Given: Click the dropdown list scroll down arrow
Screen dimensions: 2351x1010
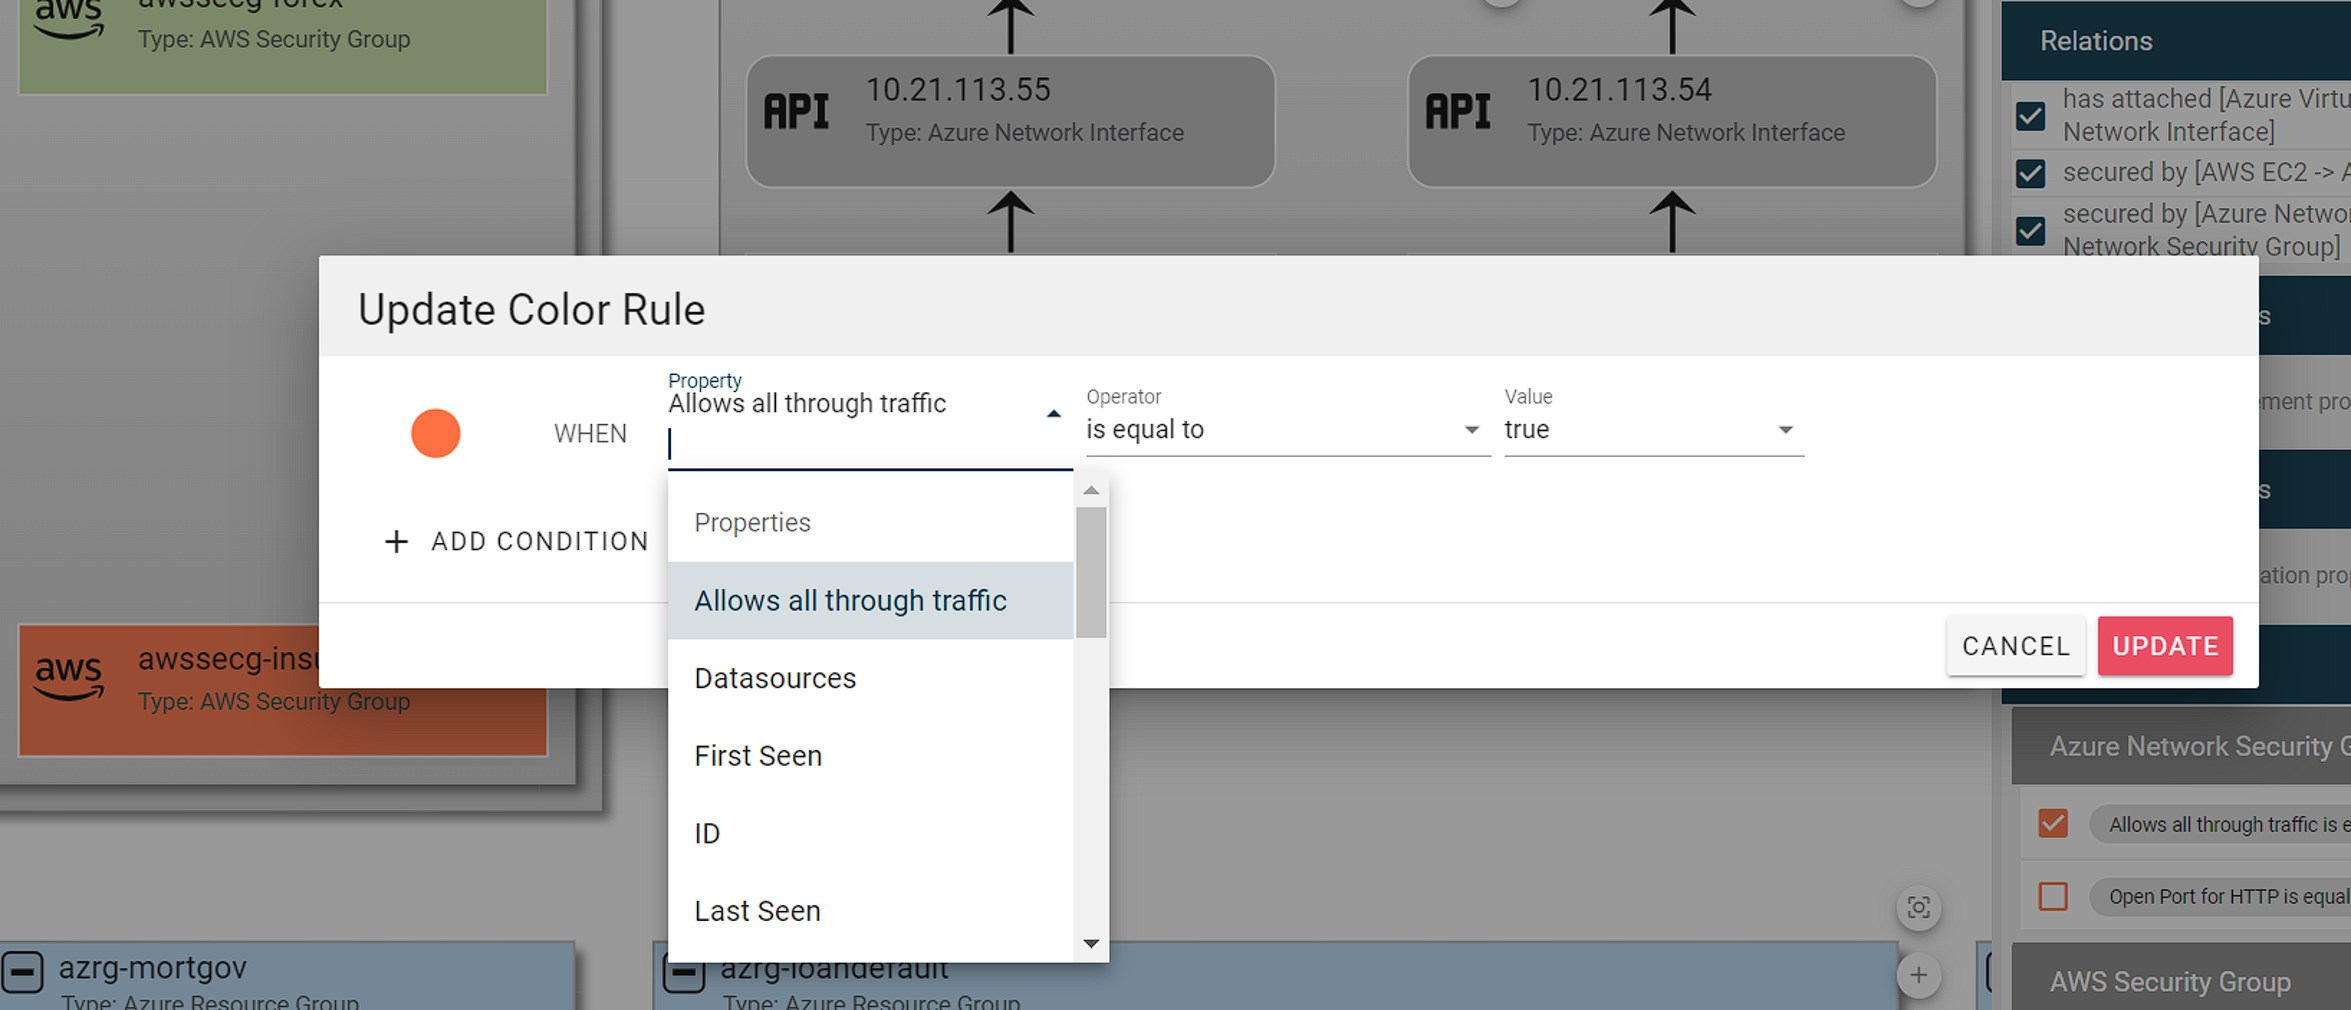Looking at the screenshot, I should click(1091, 943).
